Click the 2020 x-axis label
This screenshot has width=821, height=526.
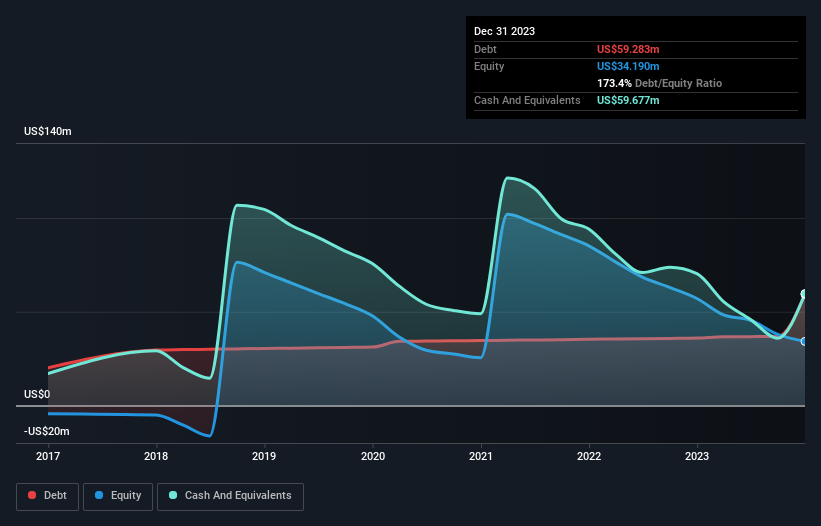373,456
